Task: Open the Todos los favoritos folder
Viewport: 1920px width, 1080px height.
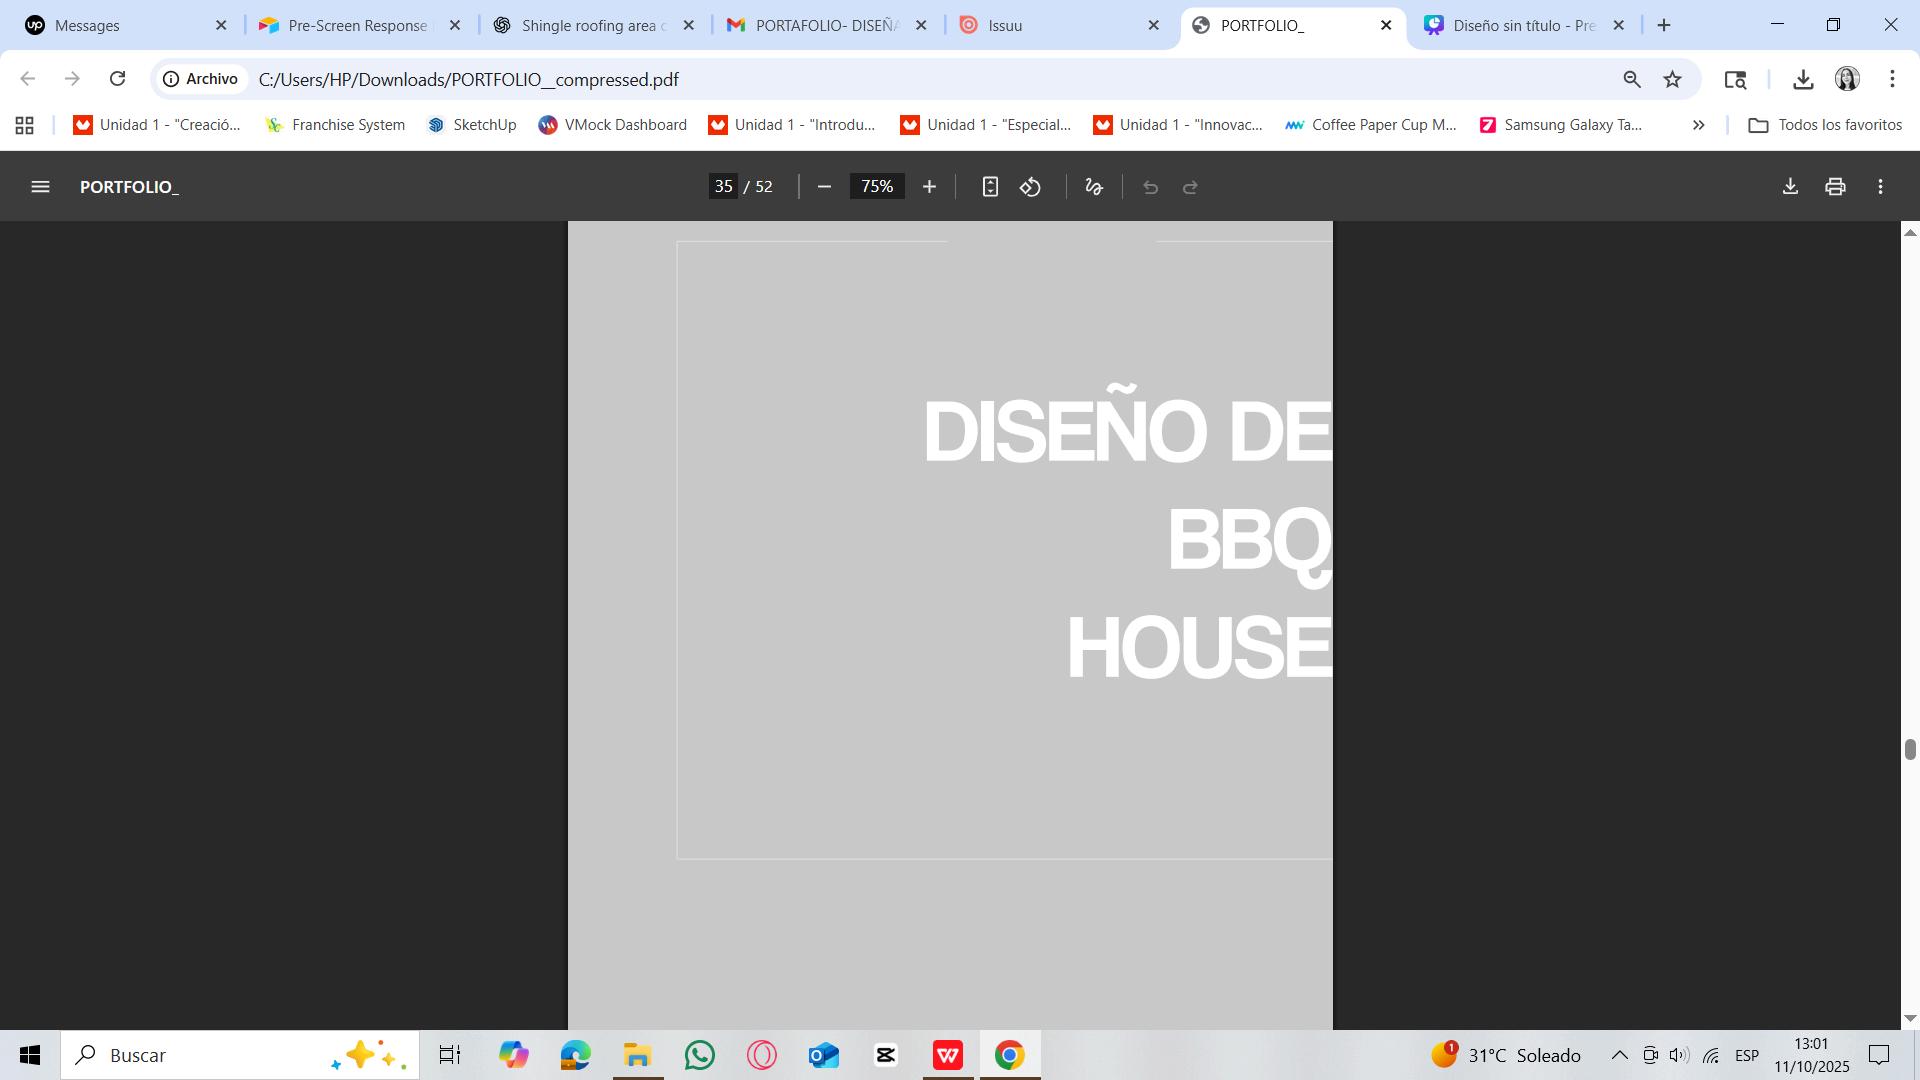Action: click(1825, 125)
